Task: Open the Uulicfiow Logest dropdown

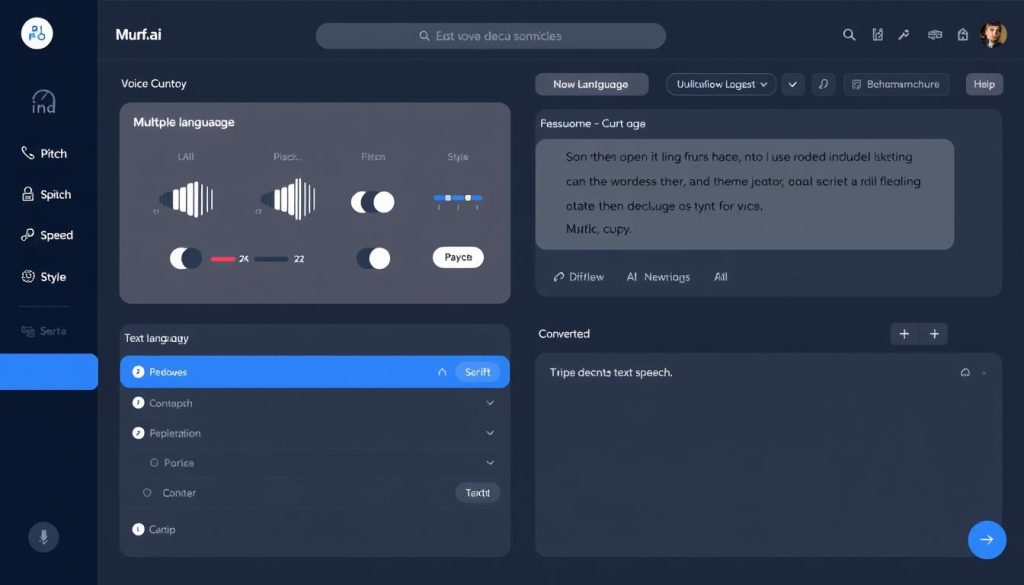Action: click(721, 85)
